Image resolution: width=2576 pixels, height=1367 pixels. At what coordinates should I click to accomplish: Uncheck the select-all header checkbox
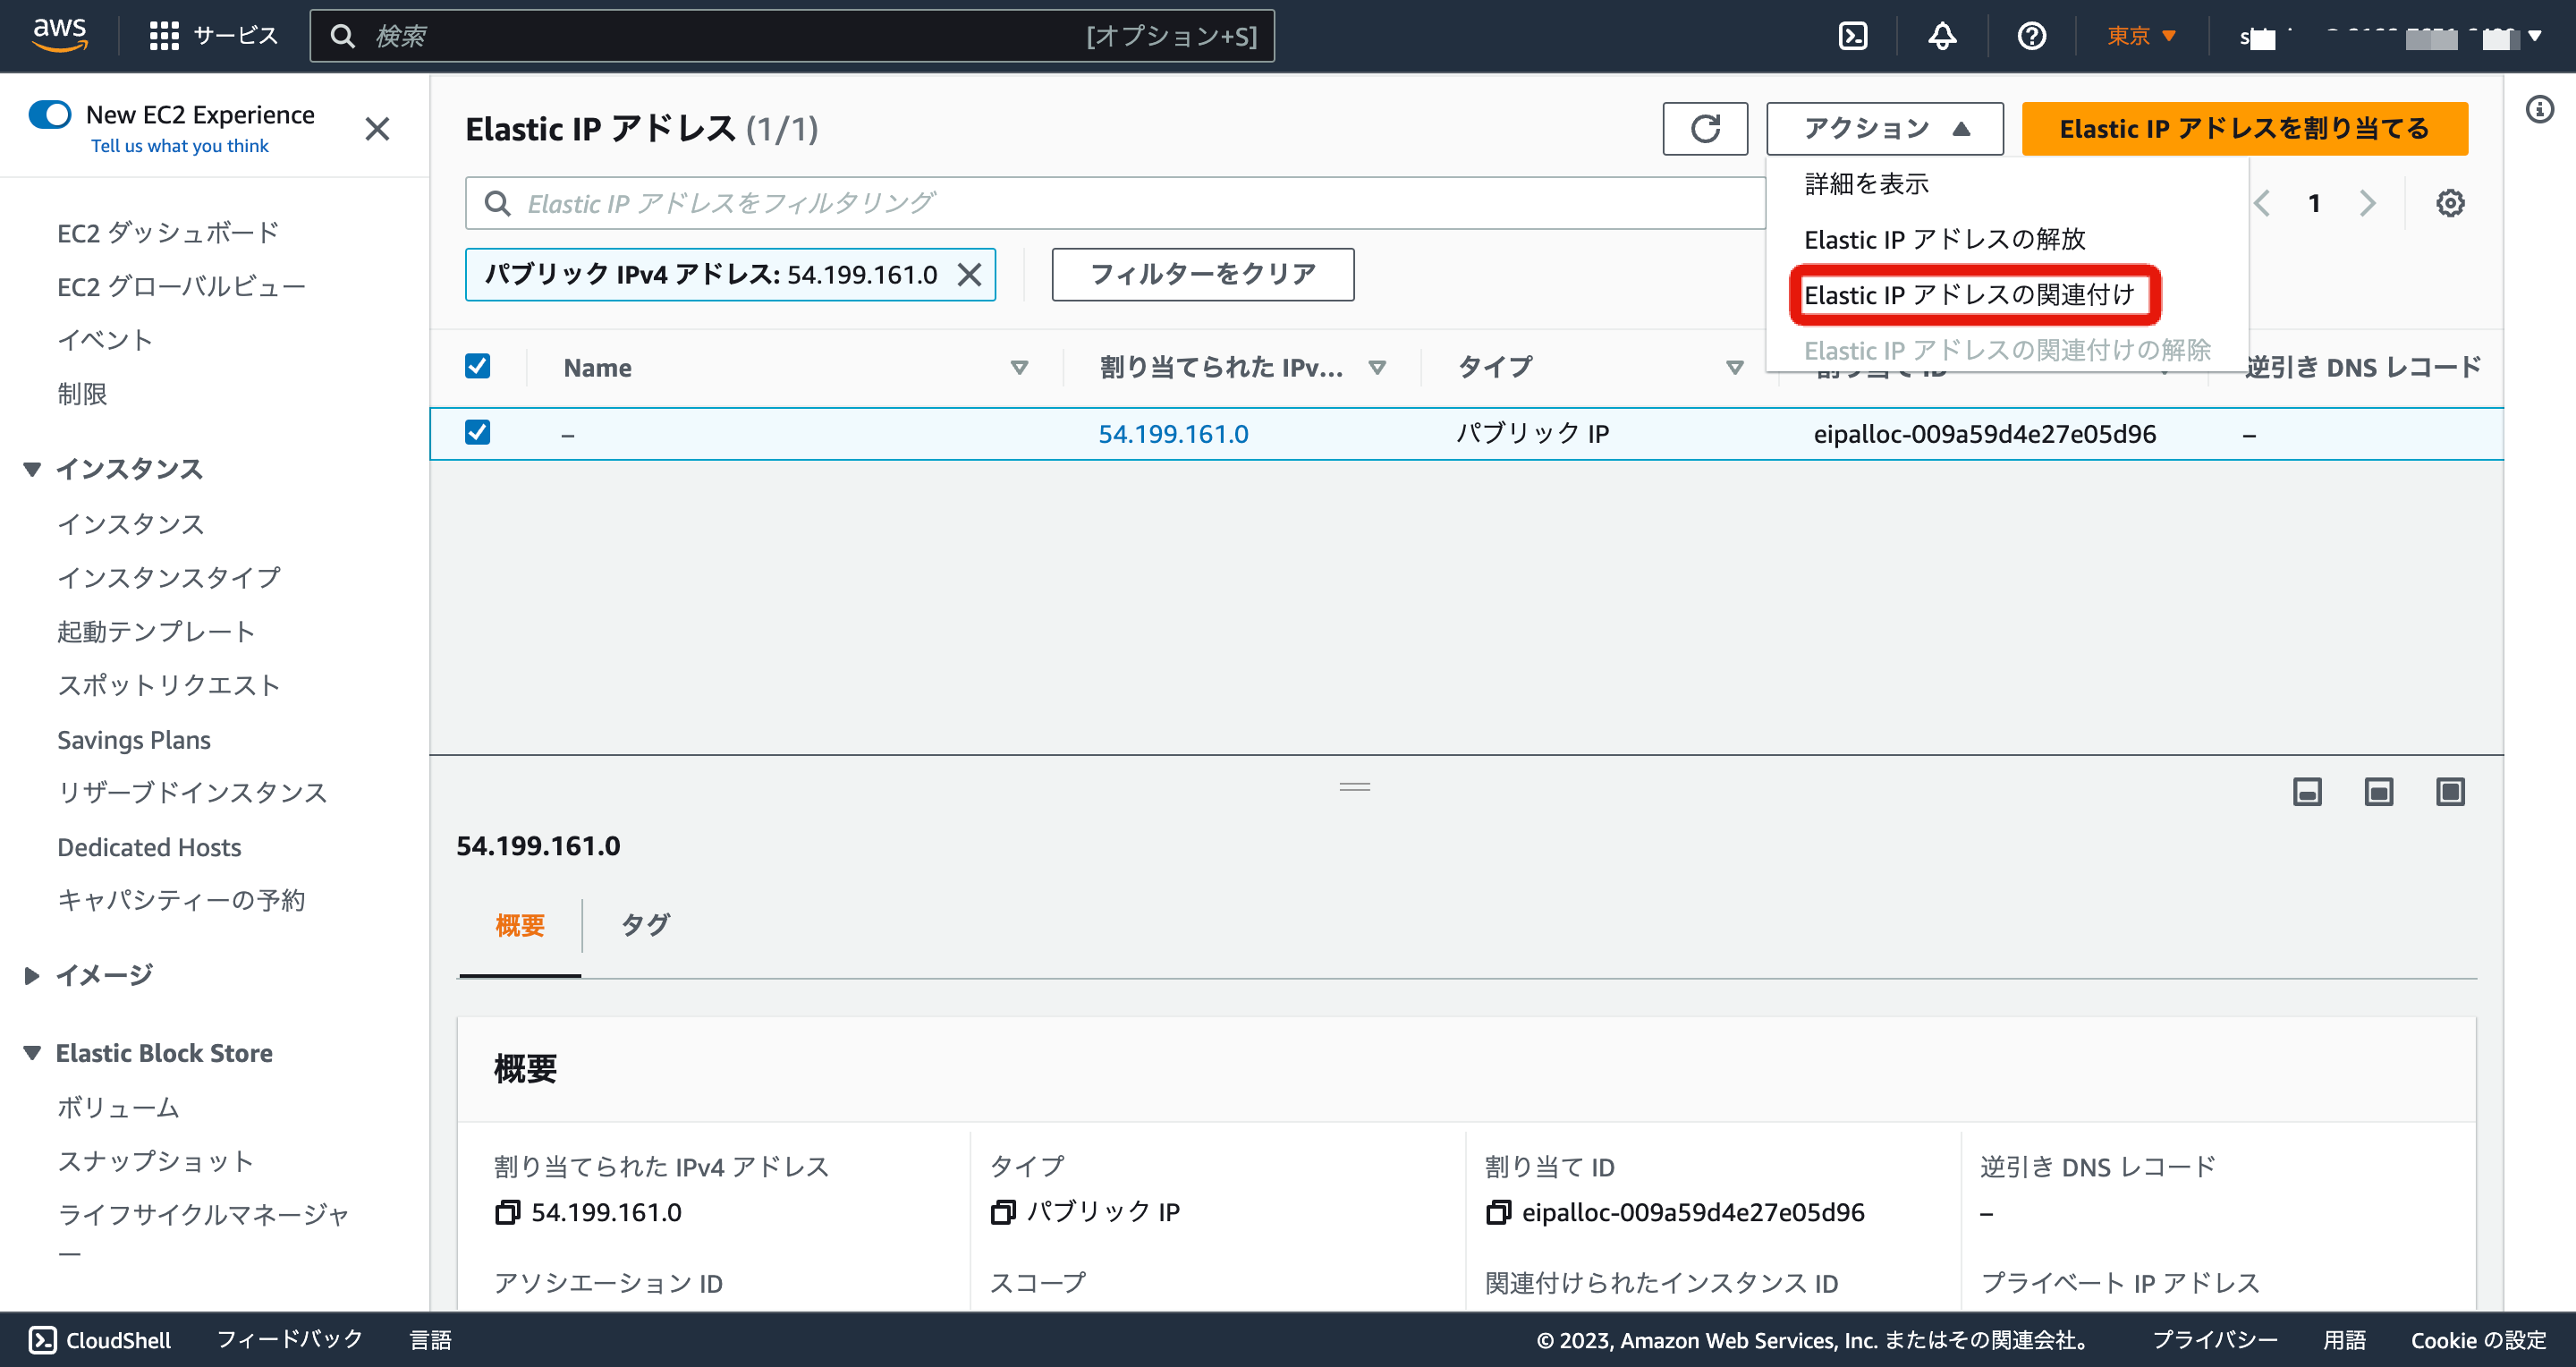478,366
